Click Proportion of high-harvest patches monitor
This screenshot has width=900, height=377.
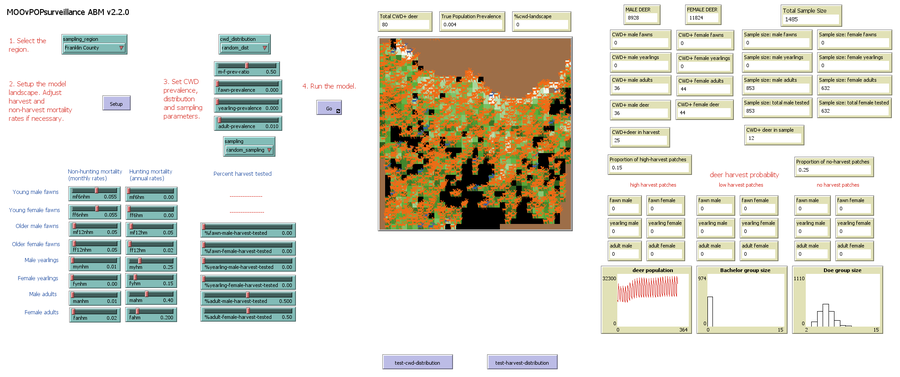pyautogui.click(x=650, y=164)
